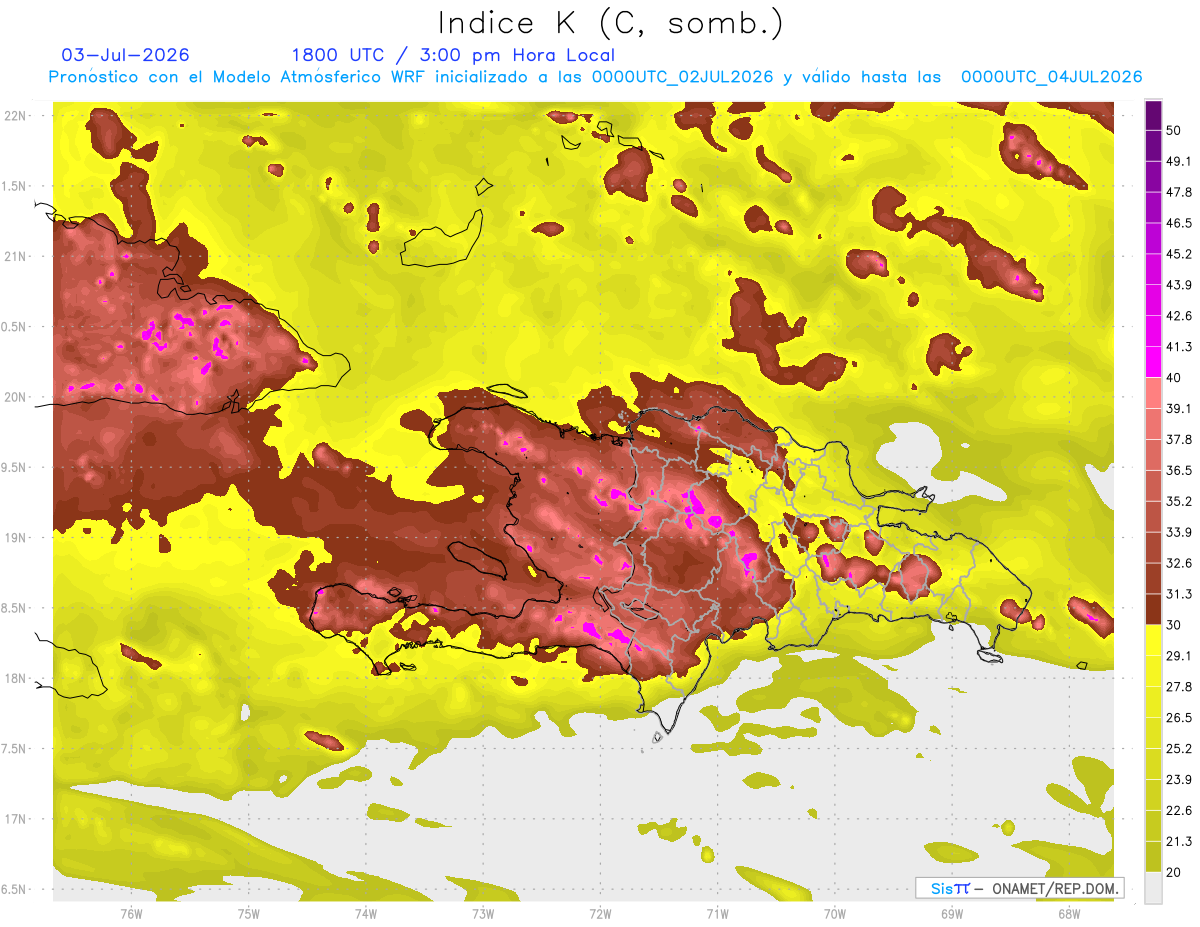1200x927 pixels.
Task: Click the '72W' longitude label
Action: point(600,913)
